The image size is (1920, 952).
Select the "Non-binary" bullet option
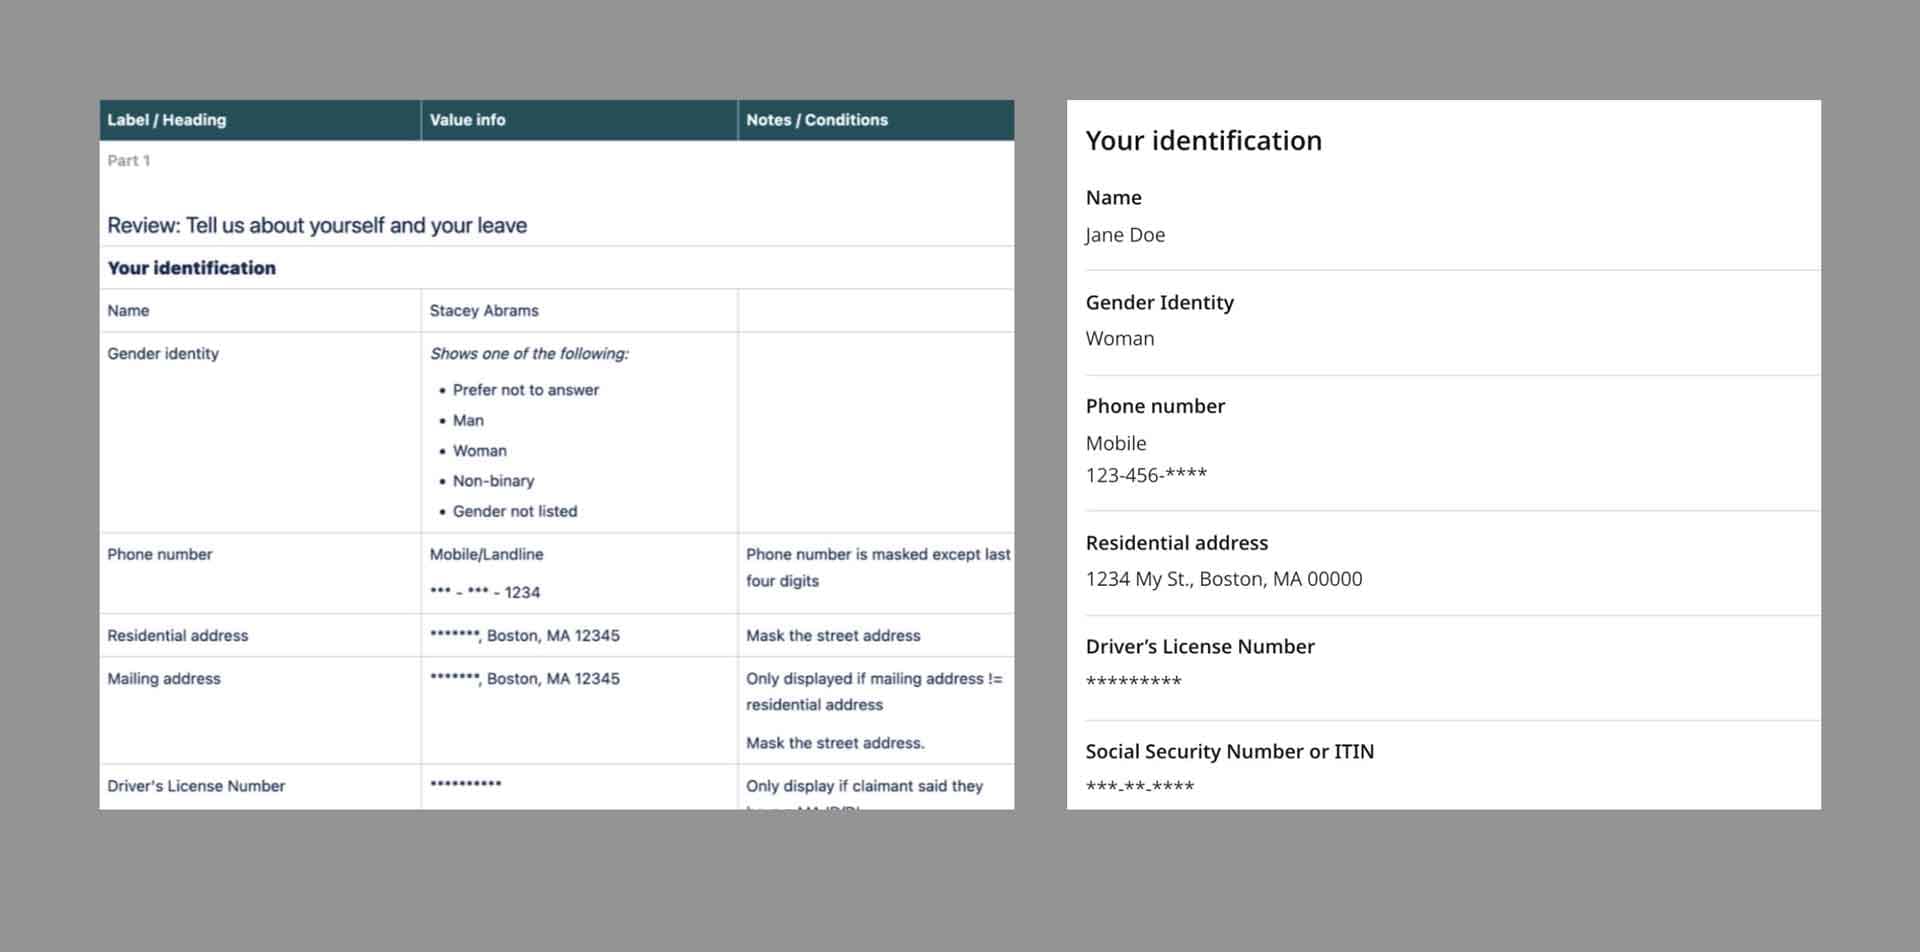click(494, 481)
